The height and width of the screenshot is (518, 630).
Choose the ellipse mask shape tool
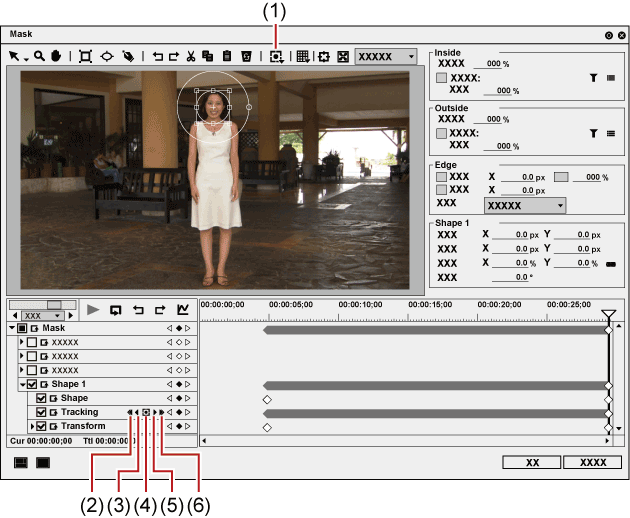coord(107,56)
